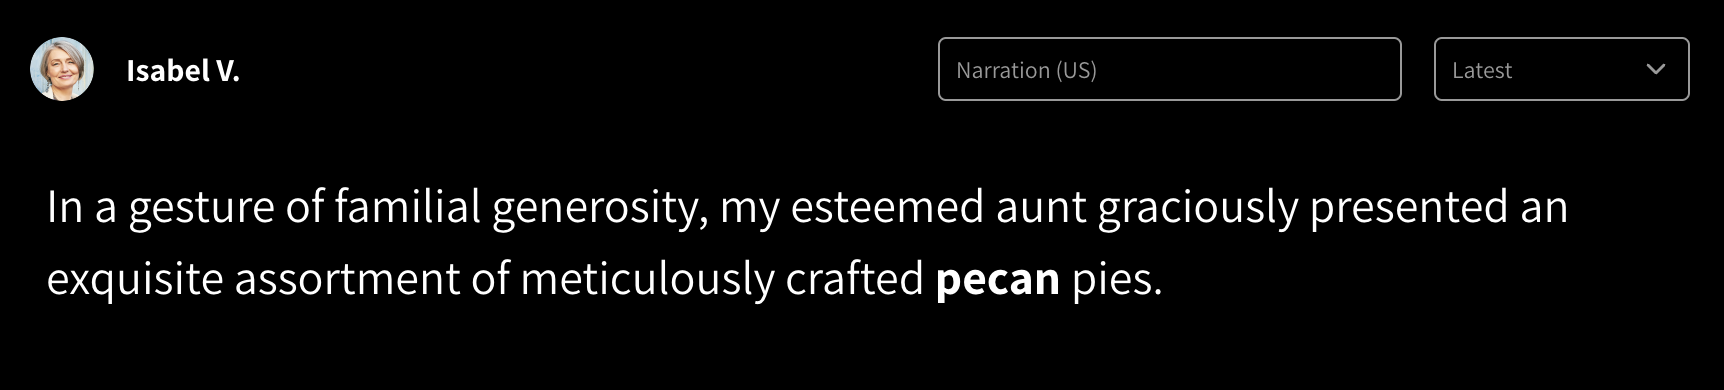
Task: Click the word exquisite in the sentence
Action: coord(135,279)
